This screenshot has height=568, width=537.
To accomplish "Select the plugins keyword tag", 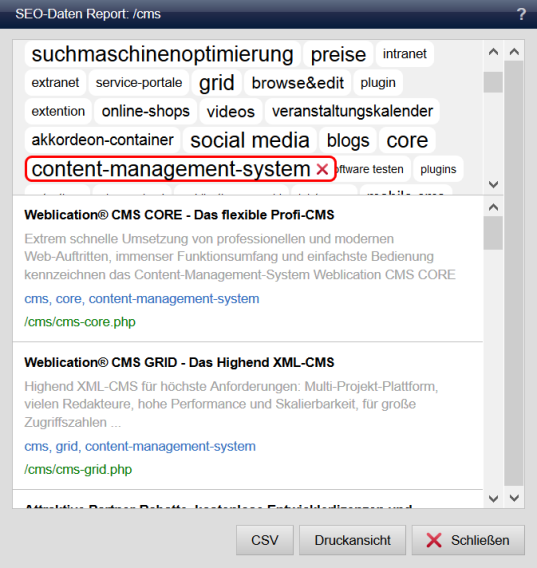I will coord(438,169).
